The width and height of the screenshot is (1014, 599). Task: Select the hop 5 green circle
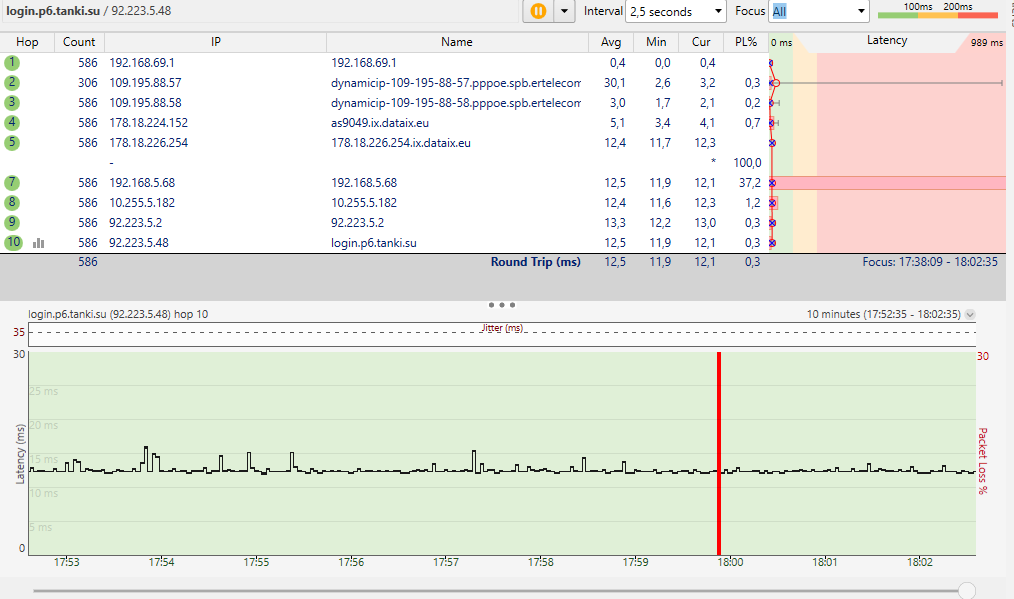click(12, 142)
